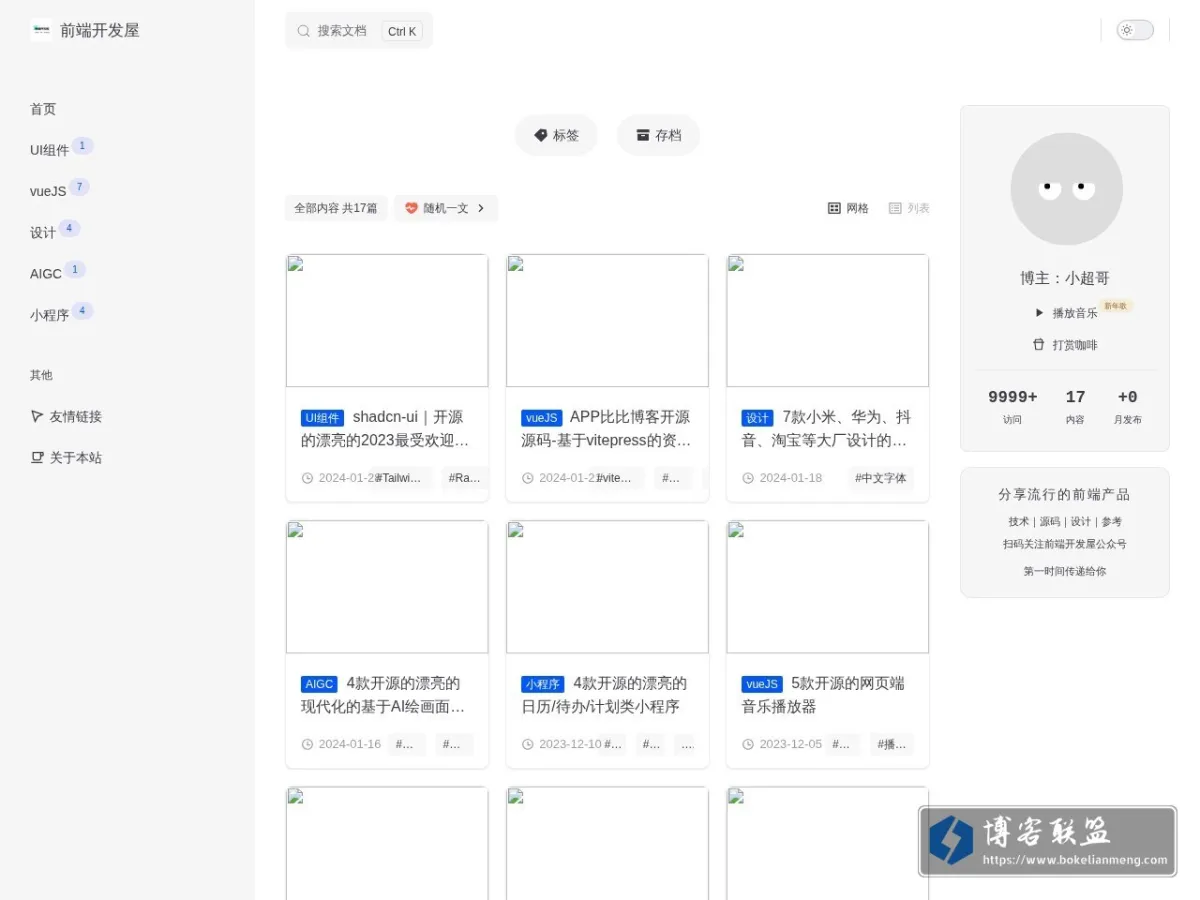Click the 新年歌 badge
1200x900 pixels.
tap(1116, 306)
